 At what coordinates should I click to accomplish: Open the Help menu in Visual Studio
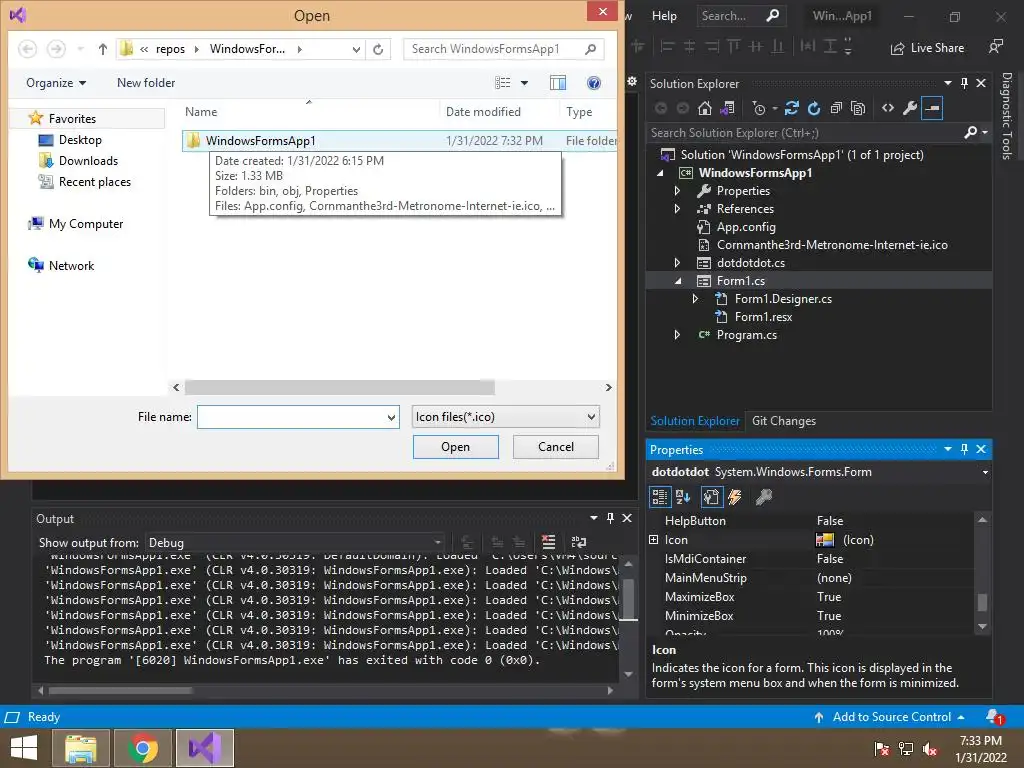[x=664, y=16]
